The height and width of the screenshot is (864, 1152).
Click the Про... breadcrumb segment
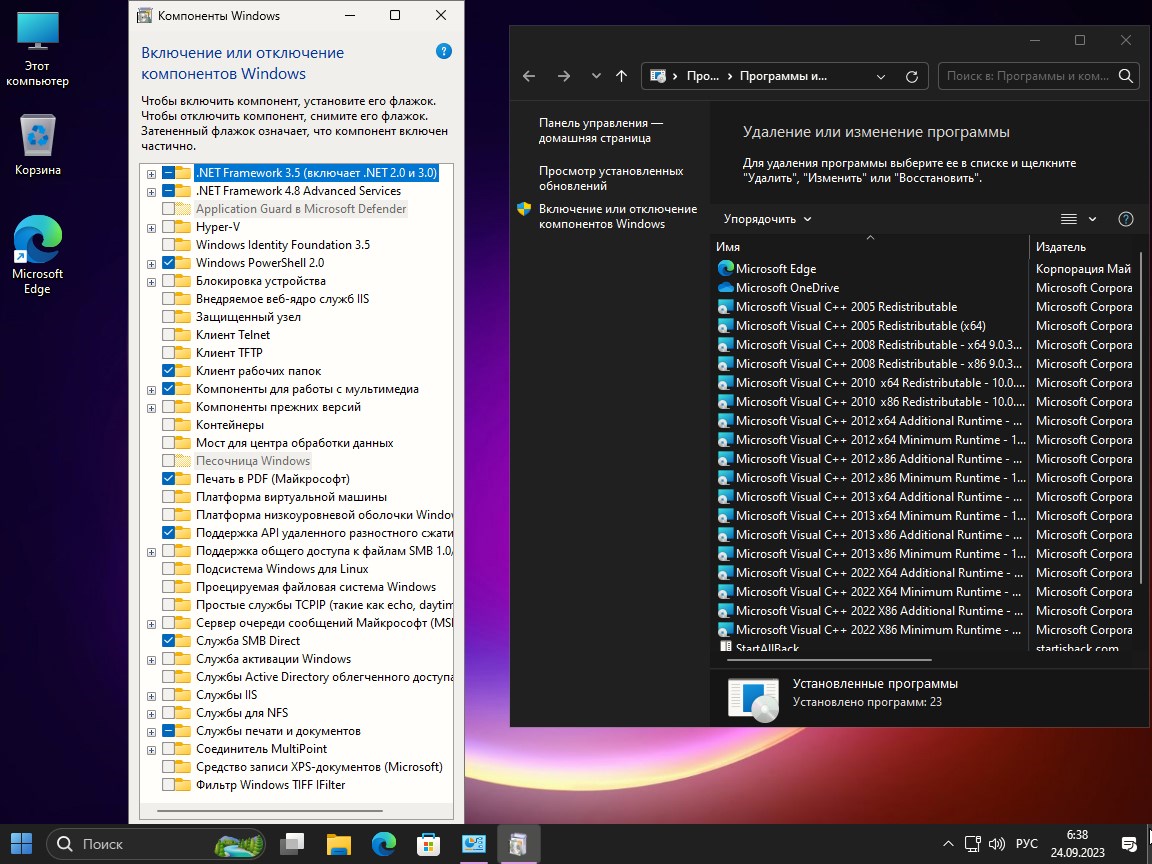pos(703,76)
